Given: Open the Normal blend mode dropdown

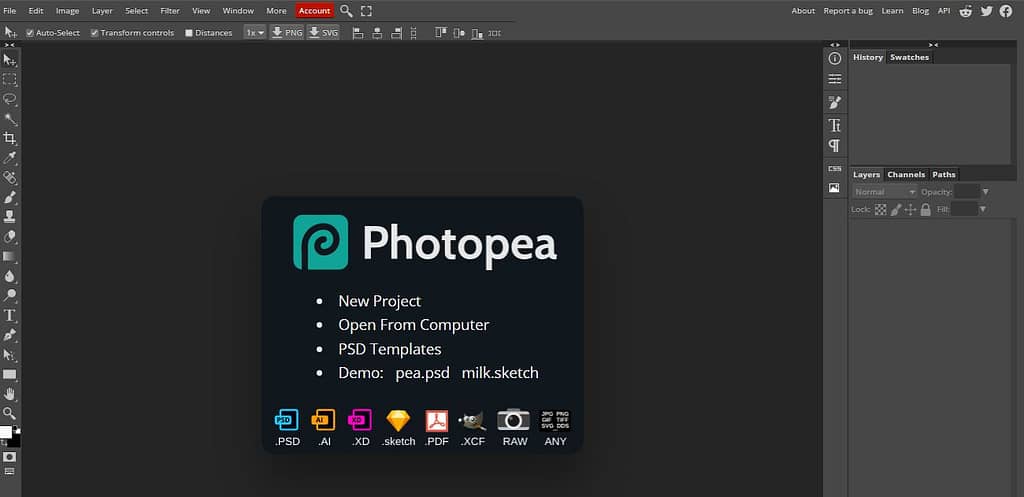Looking at the screenshot, I should pyautogui.click(x=885, y=192).
